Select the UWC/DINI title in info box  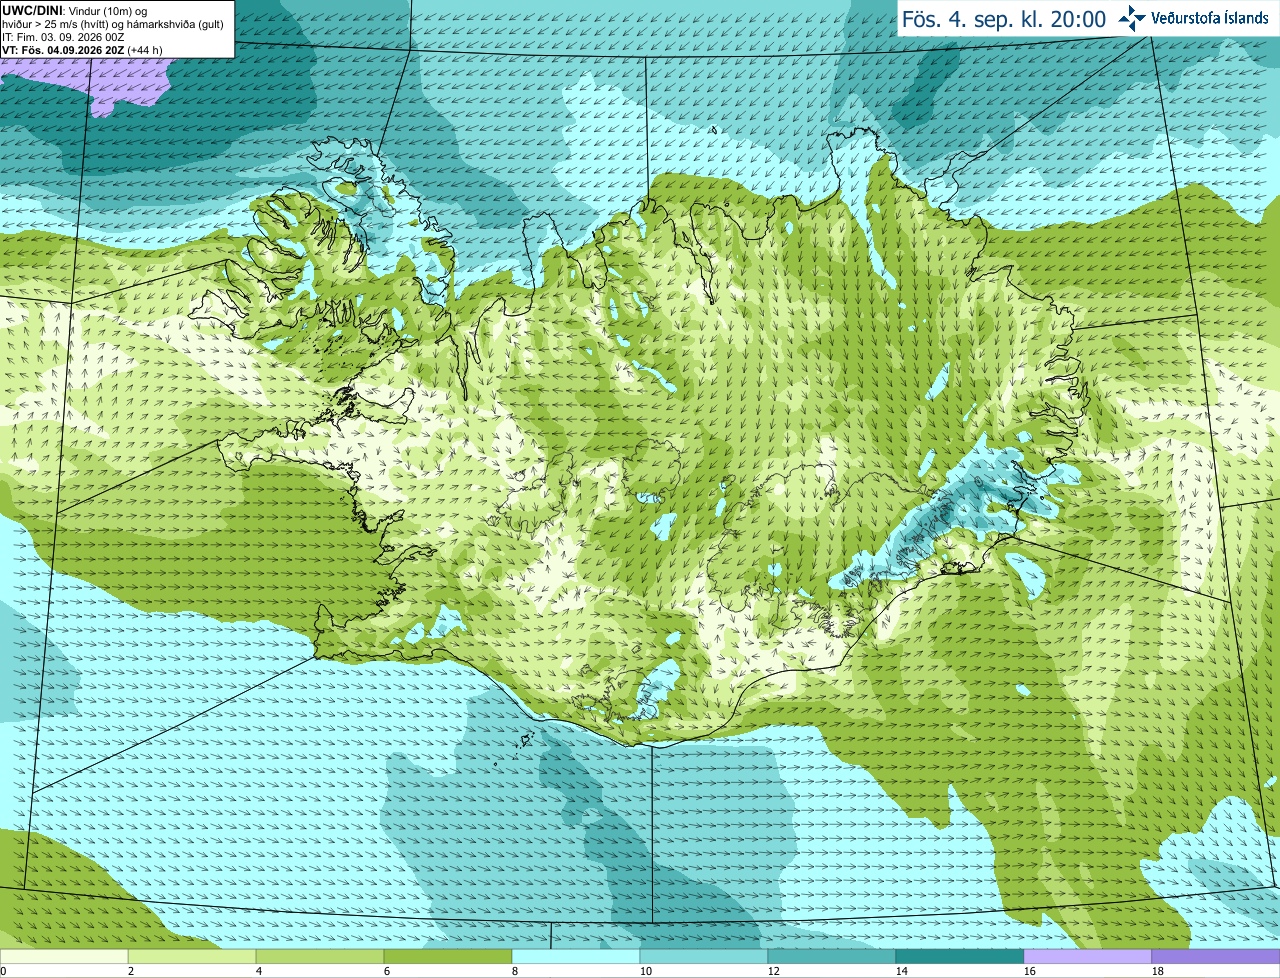pyautogui.click(x=33, y=10)
